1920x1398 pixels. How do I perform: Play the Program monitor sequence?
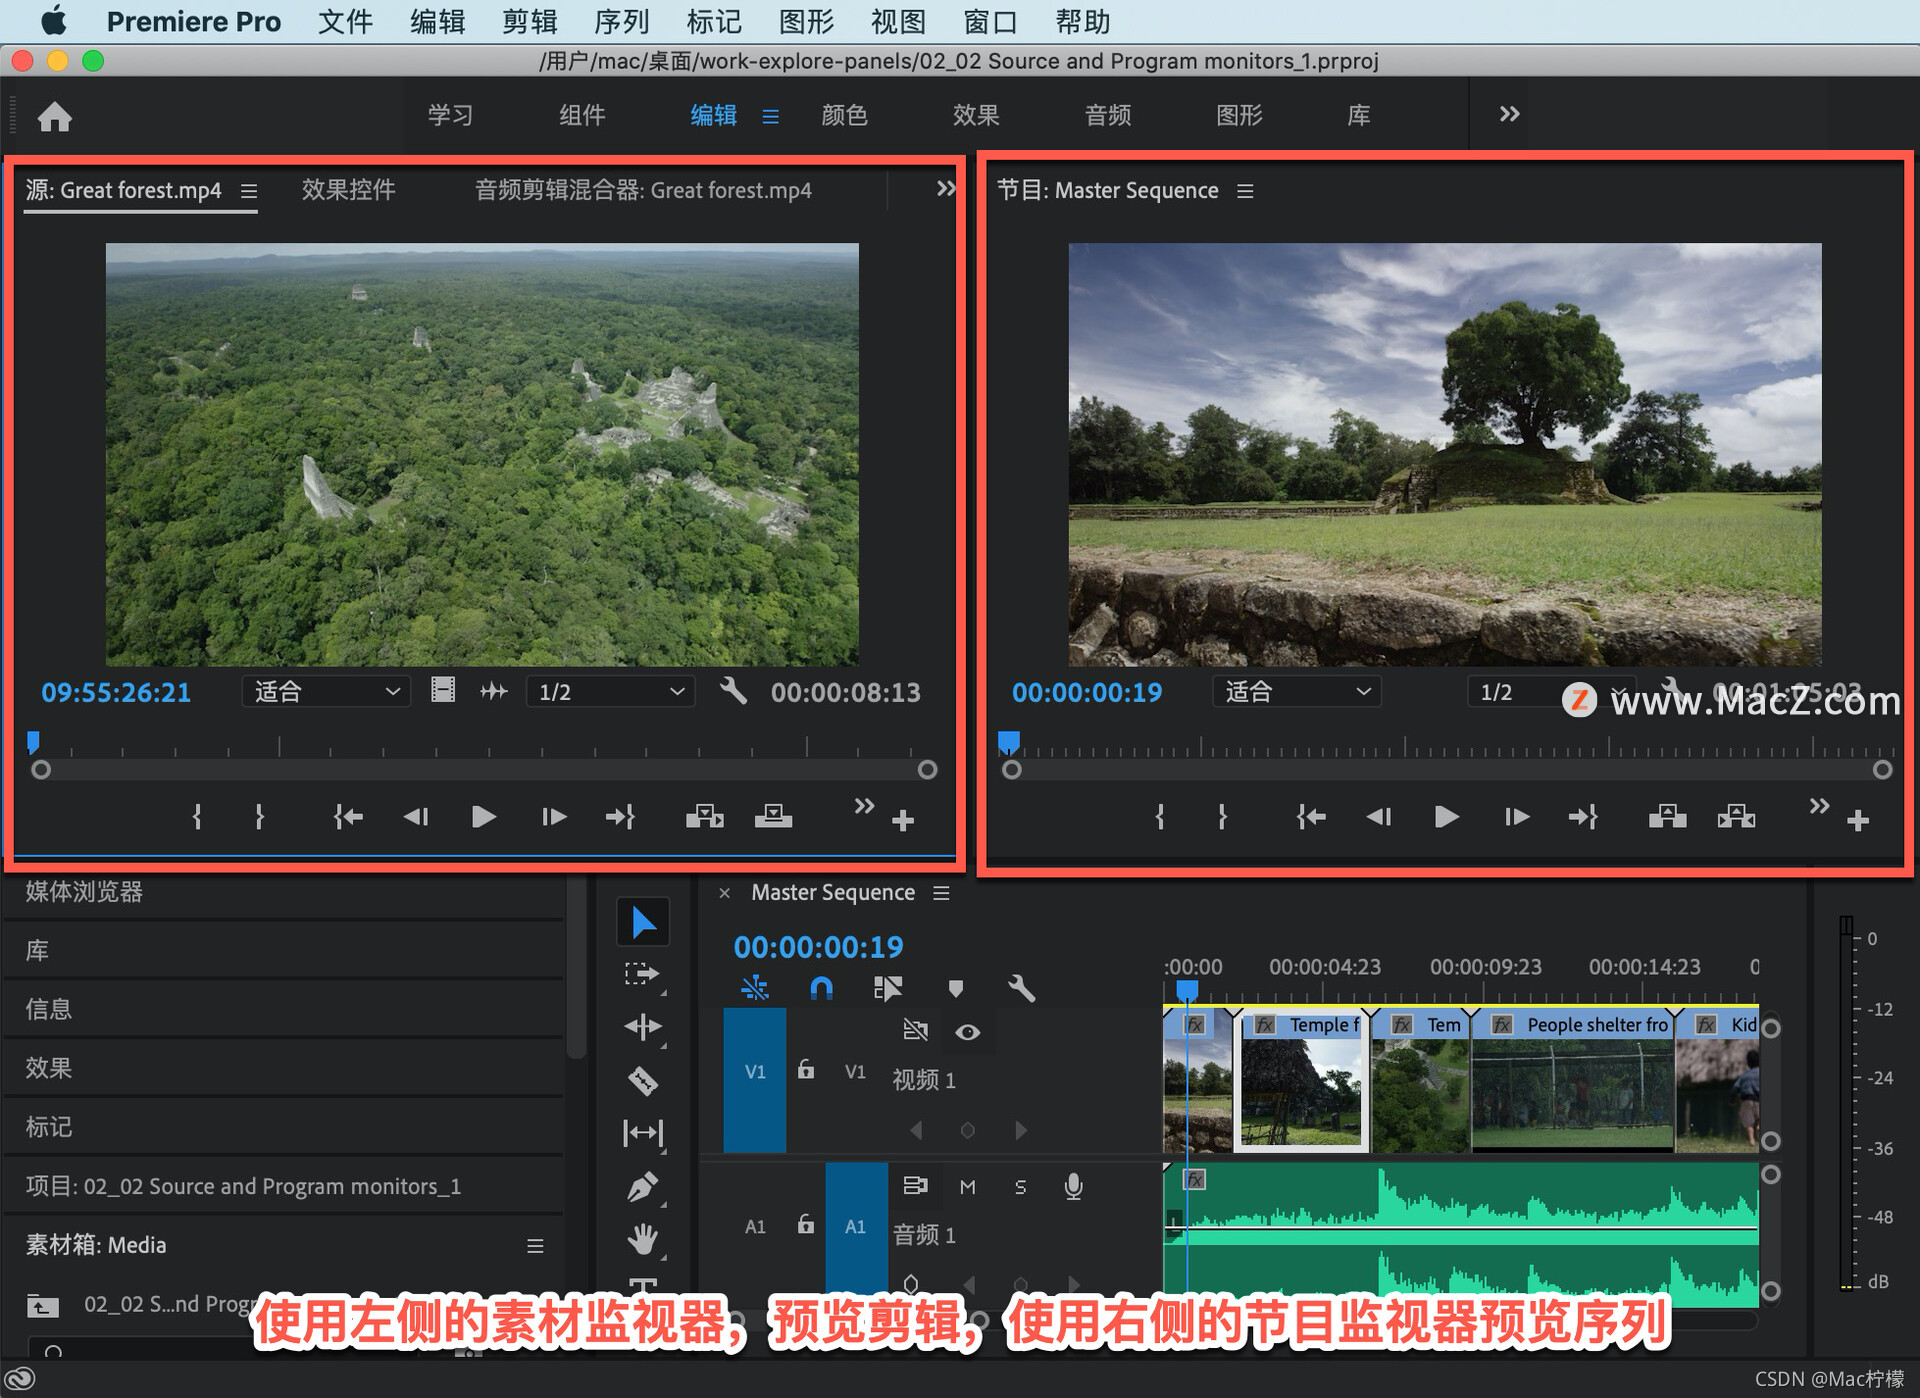pyautogui.click(x=1446, y=817)
